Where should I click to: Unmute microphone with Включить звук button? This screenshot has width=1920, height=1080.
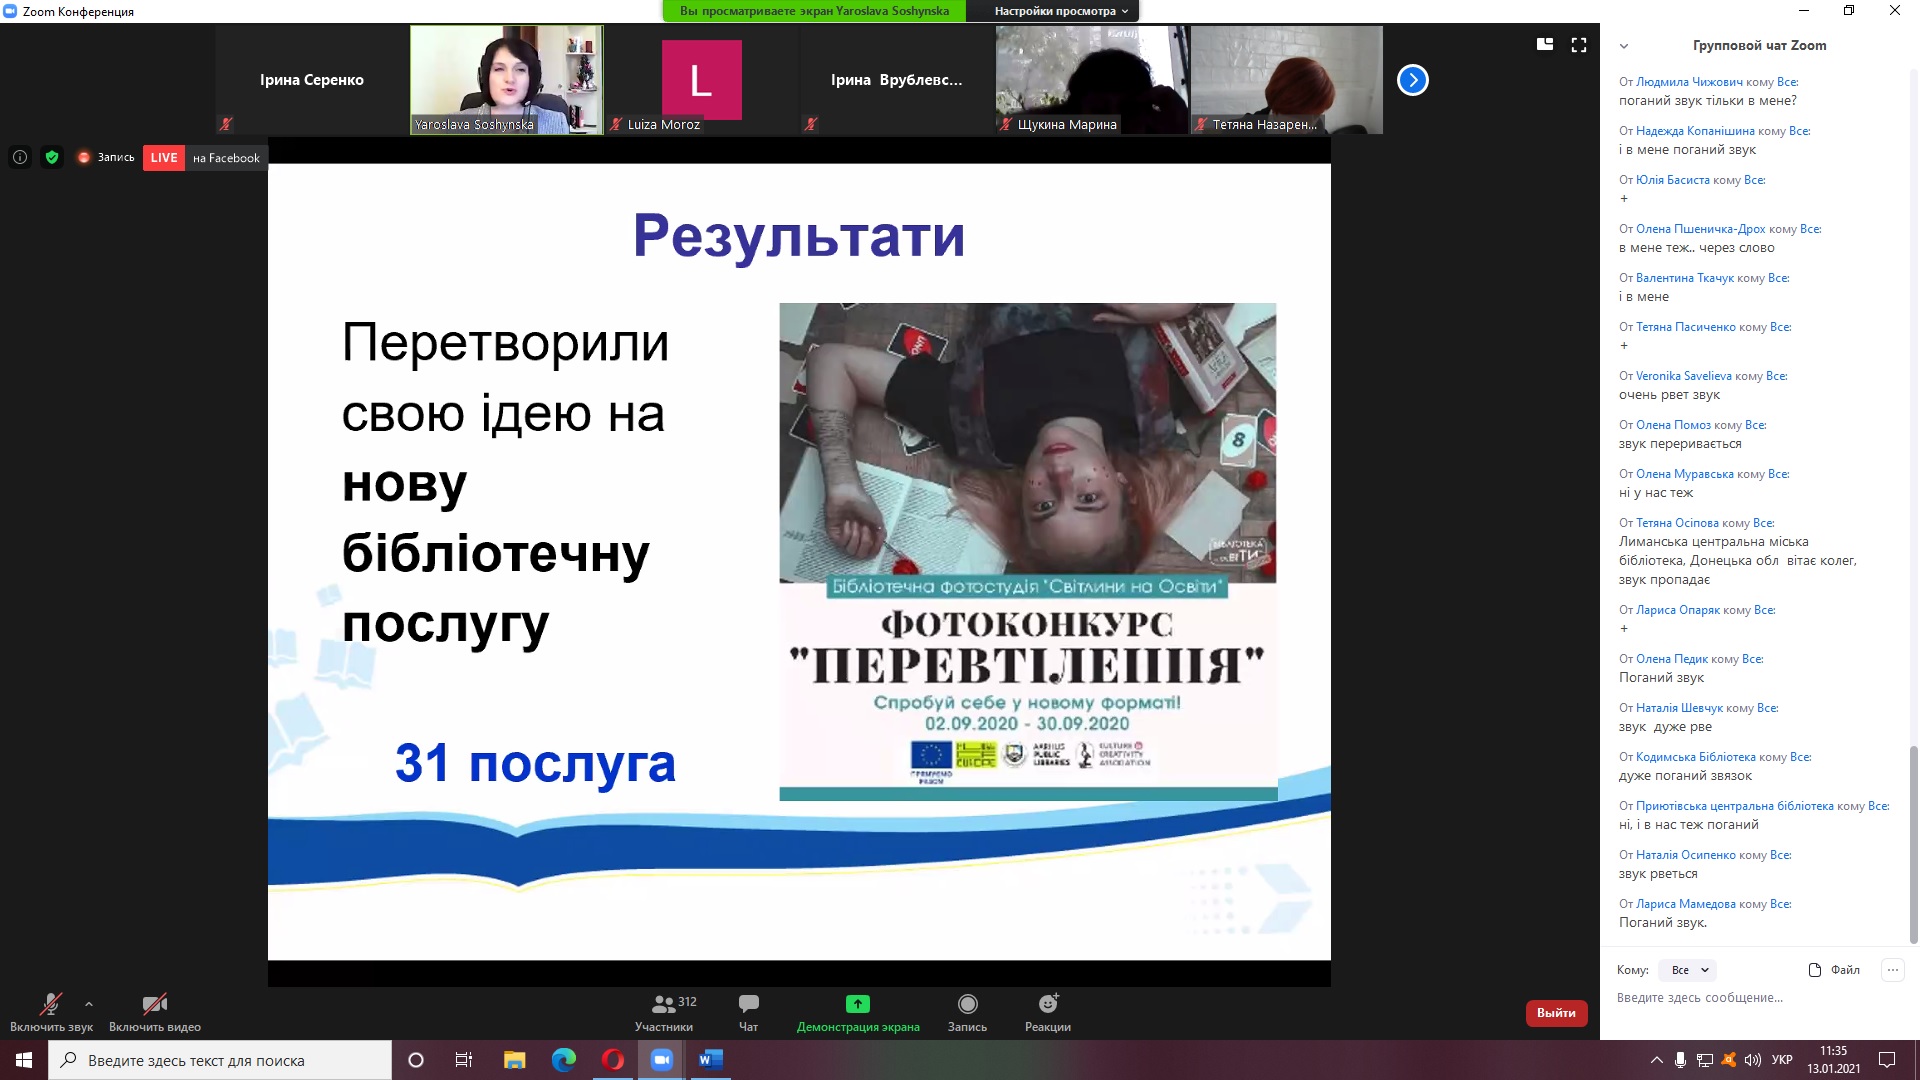[x=51, y=1012]
